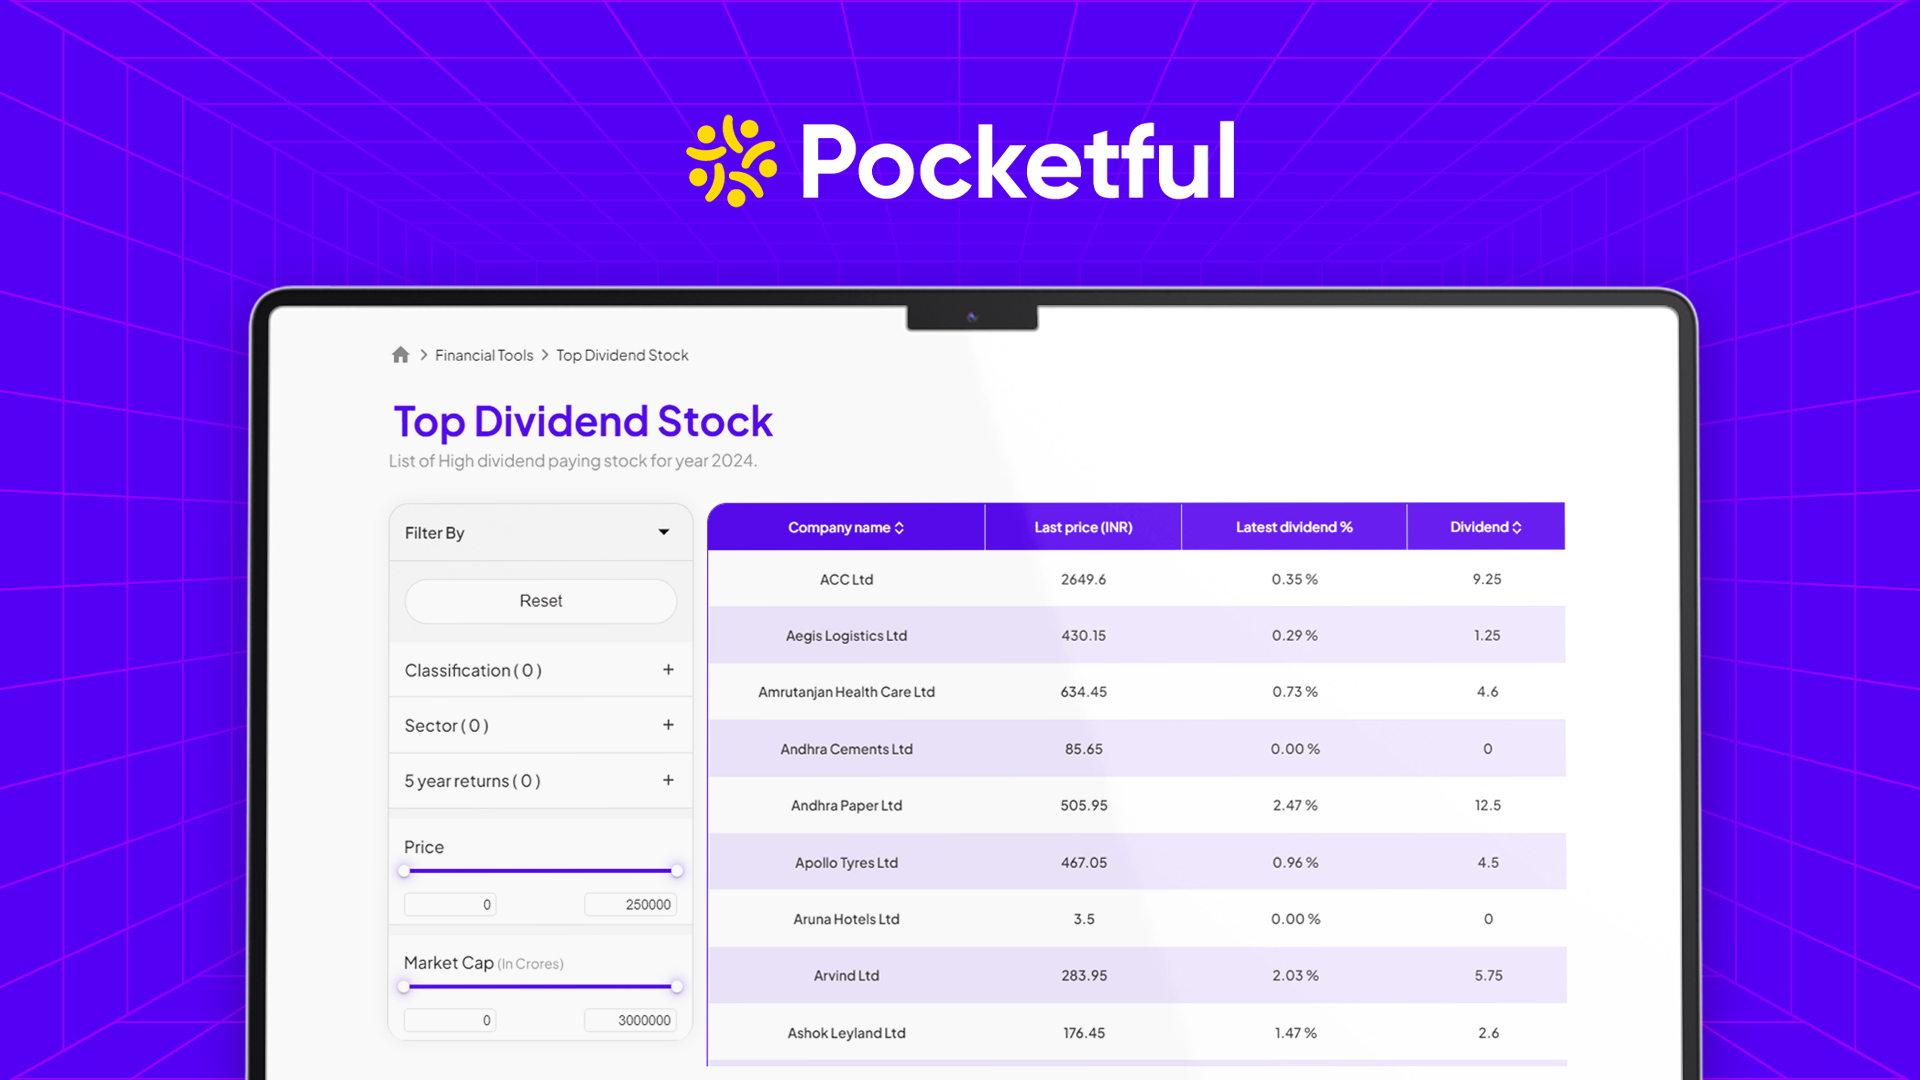
Task: Click the Market Cap slider handle
Action: (x=678, y=986)
